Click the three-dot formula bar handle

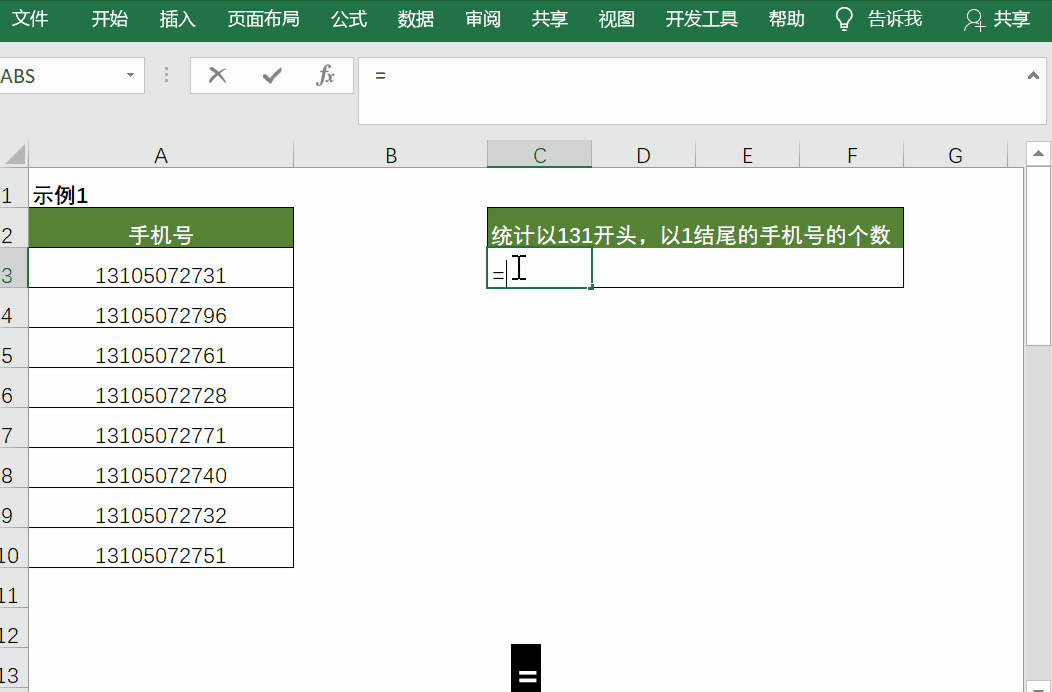point(166,75)
